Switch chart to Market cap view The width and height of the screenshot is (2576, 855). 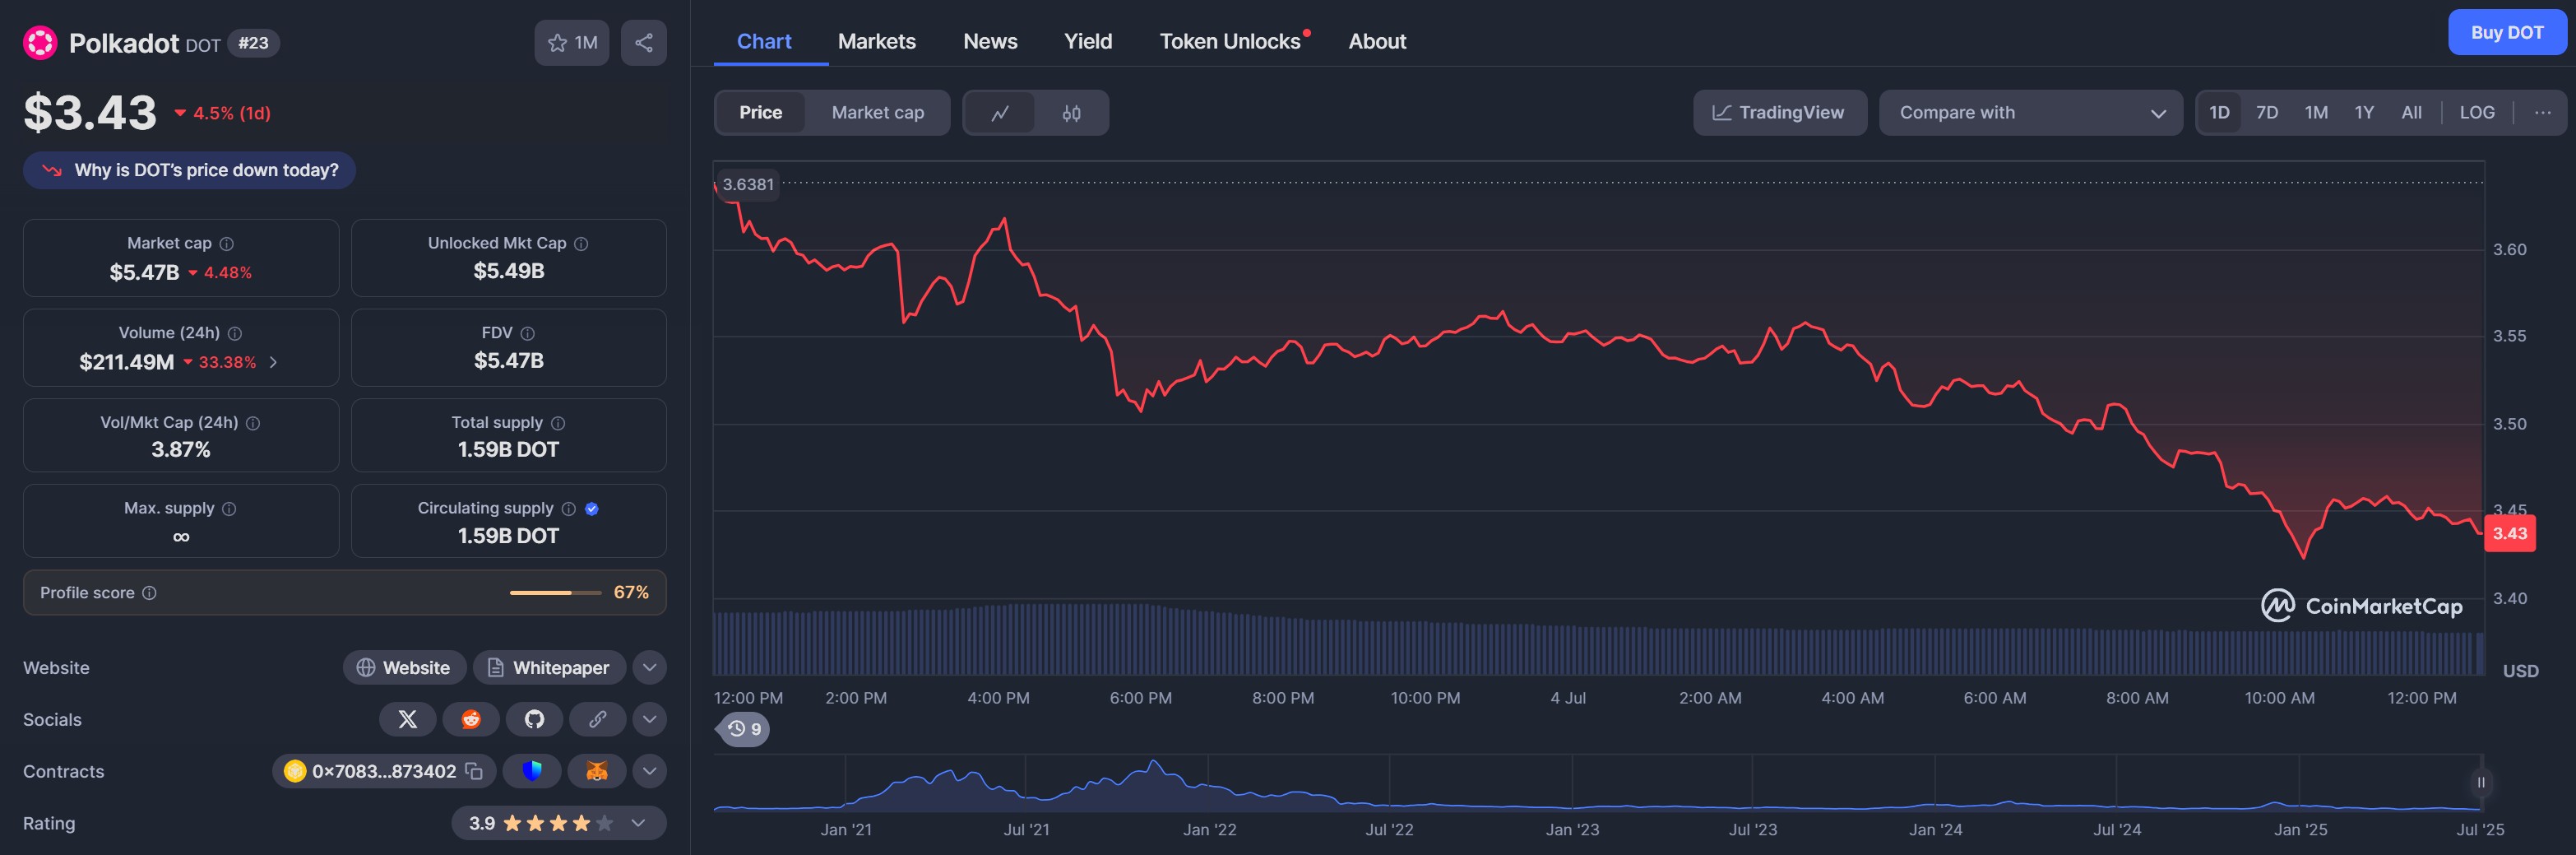[x=877, y=113]
